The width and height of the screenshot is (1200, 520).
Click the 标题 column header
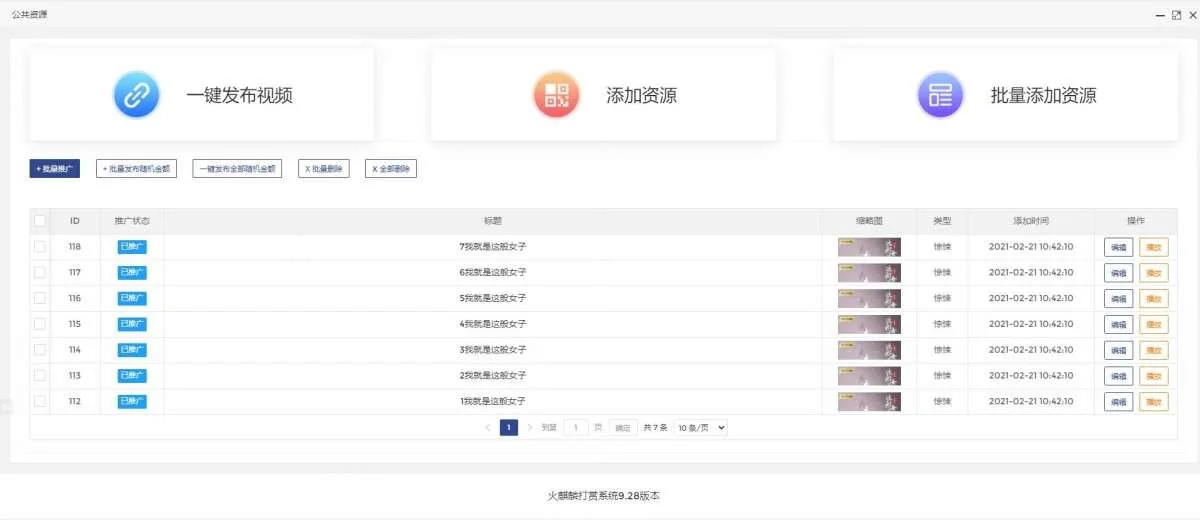tap(492, 221)
